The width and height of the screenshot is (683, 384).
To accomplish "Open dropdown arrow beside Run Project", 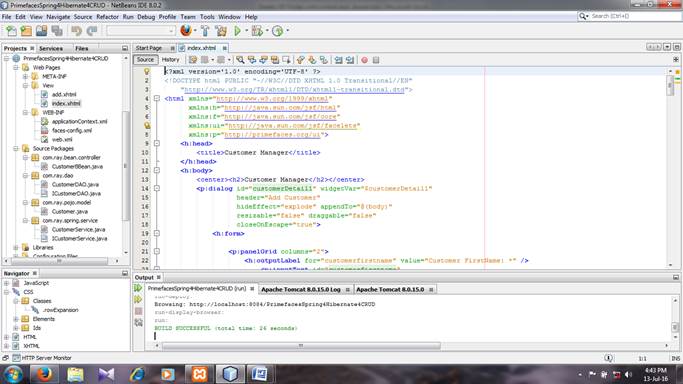I will (246, 31).
